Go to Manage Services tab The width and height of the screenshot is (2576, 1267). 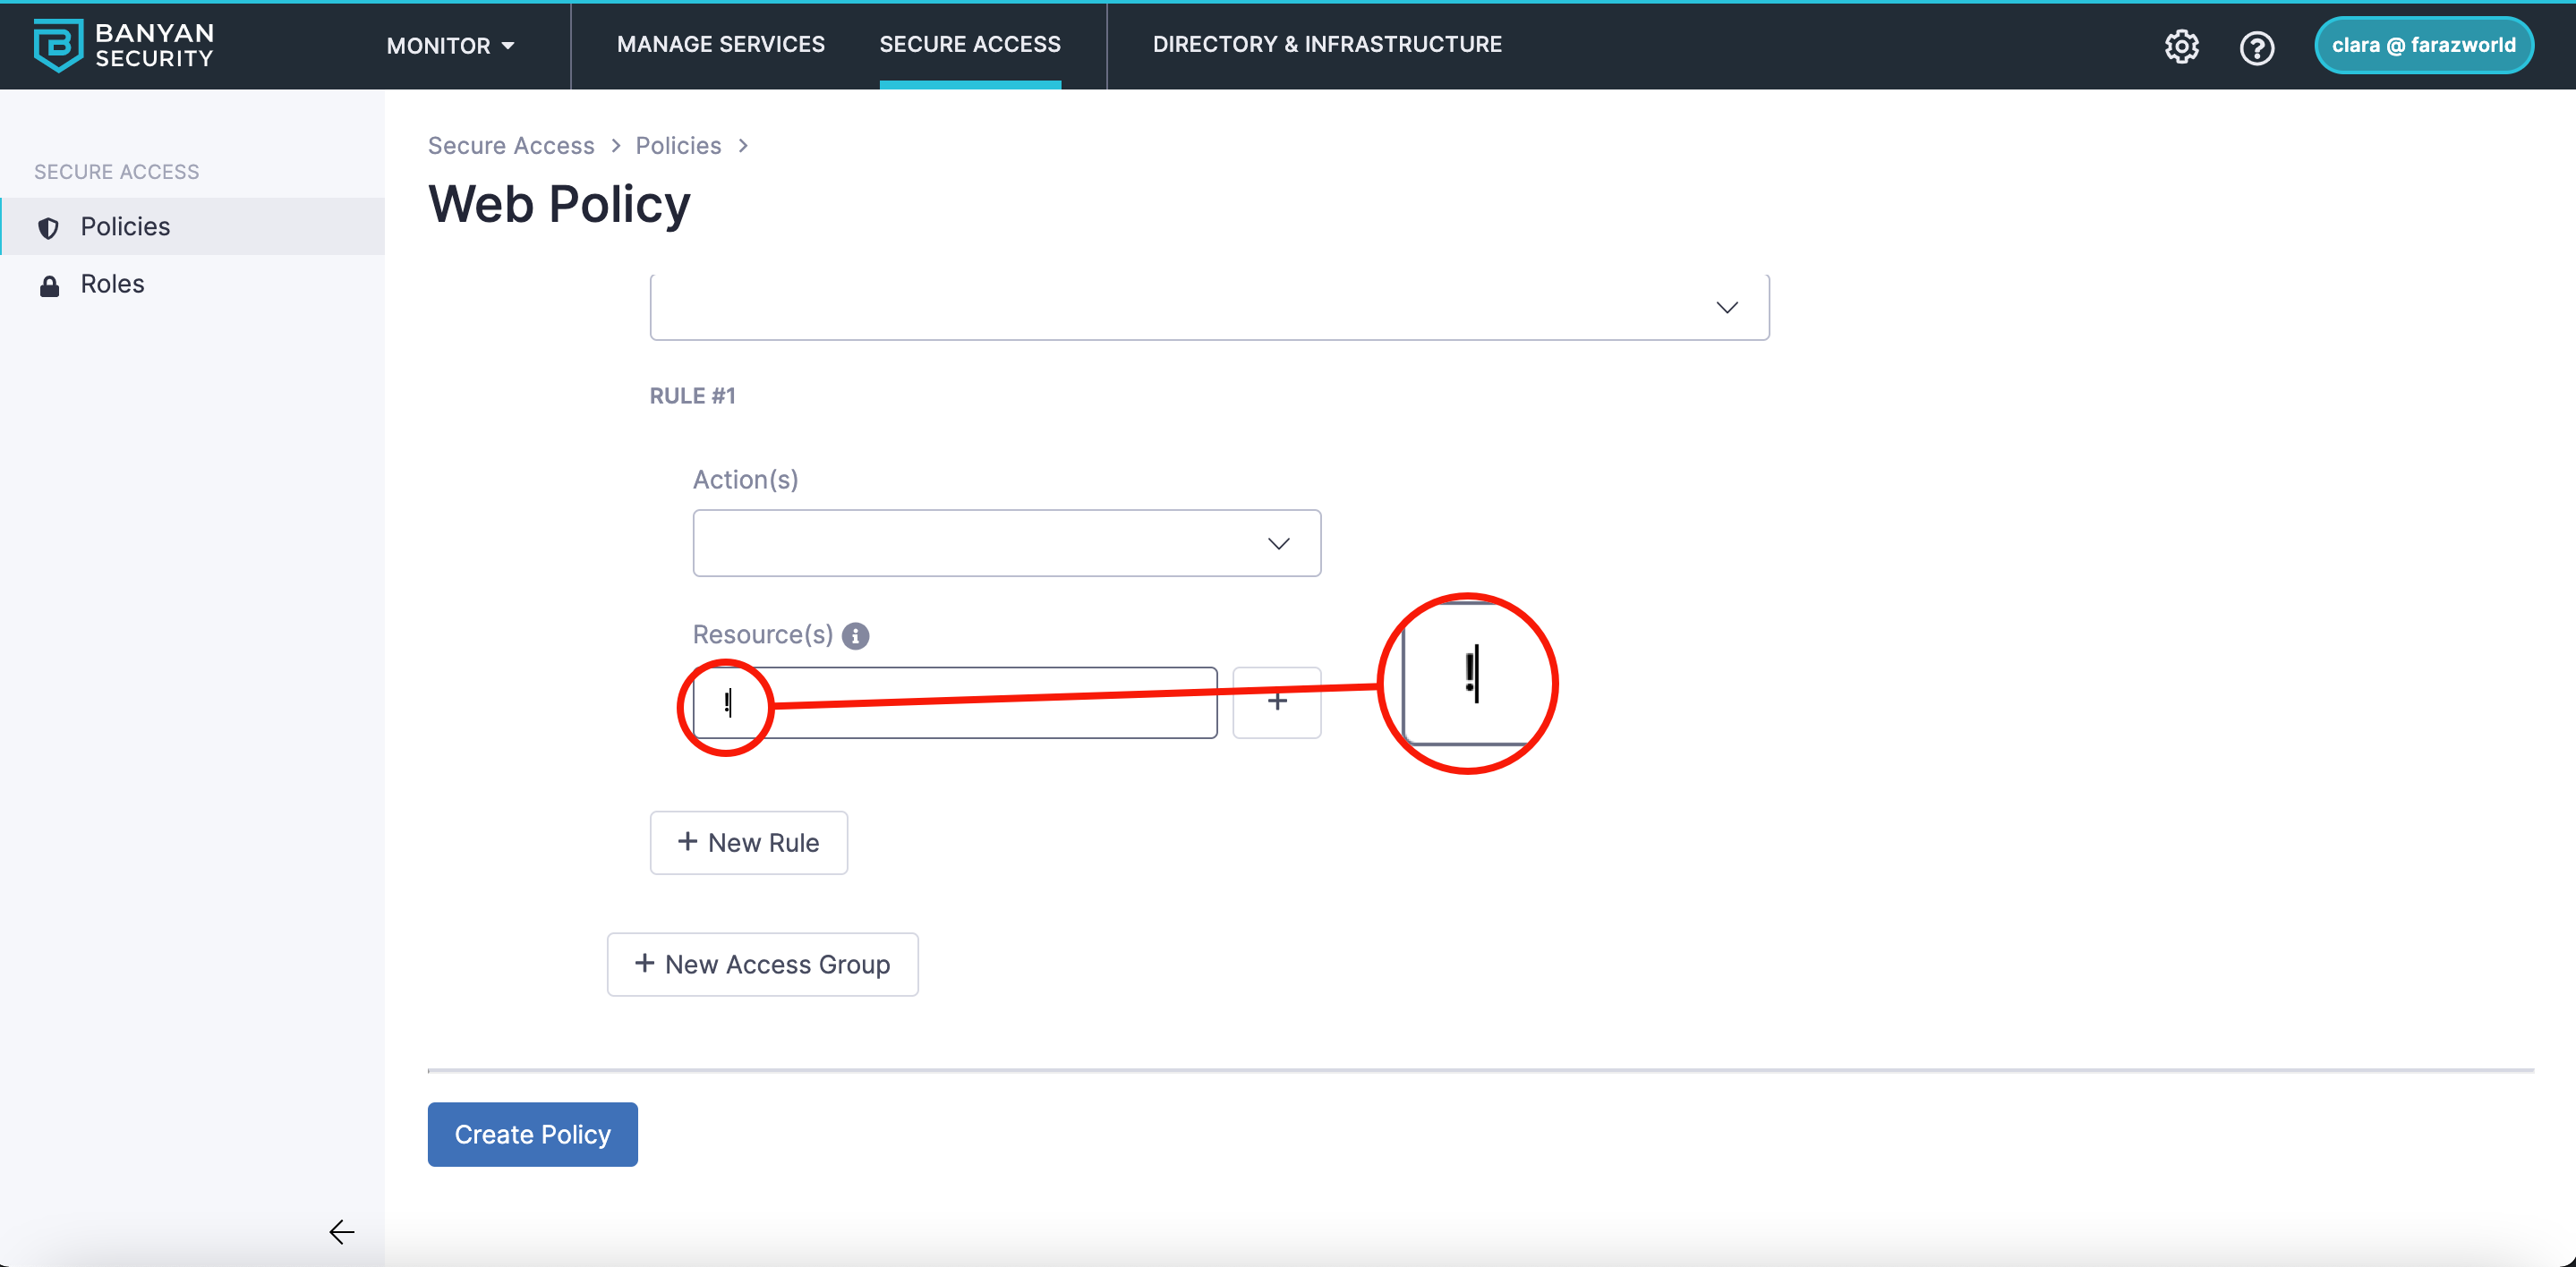(x=720, y=45)
